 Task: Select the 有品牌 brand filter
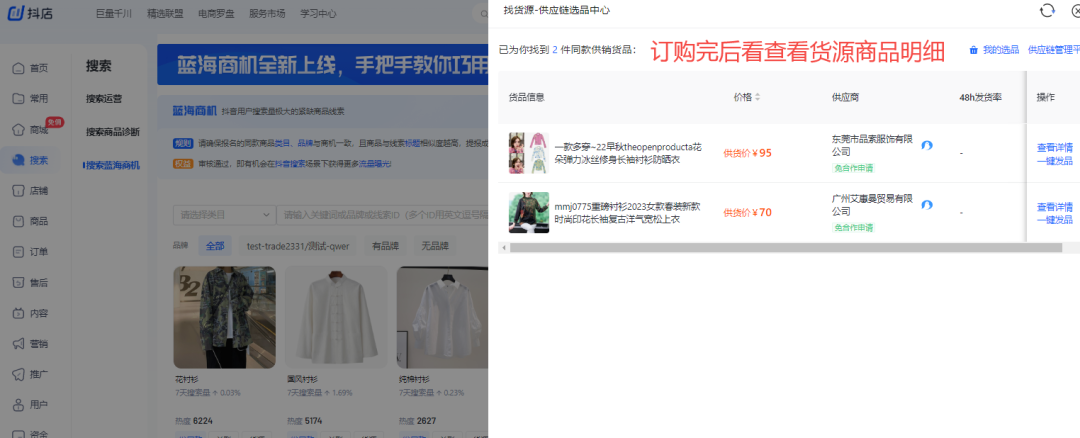pos(385,246)
